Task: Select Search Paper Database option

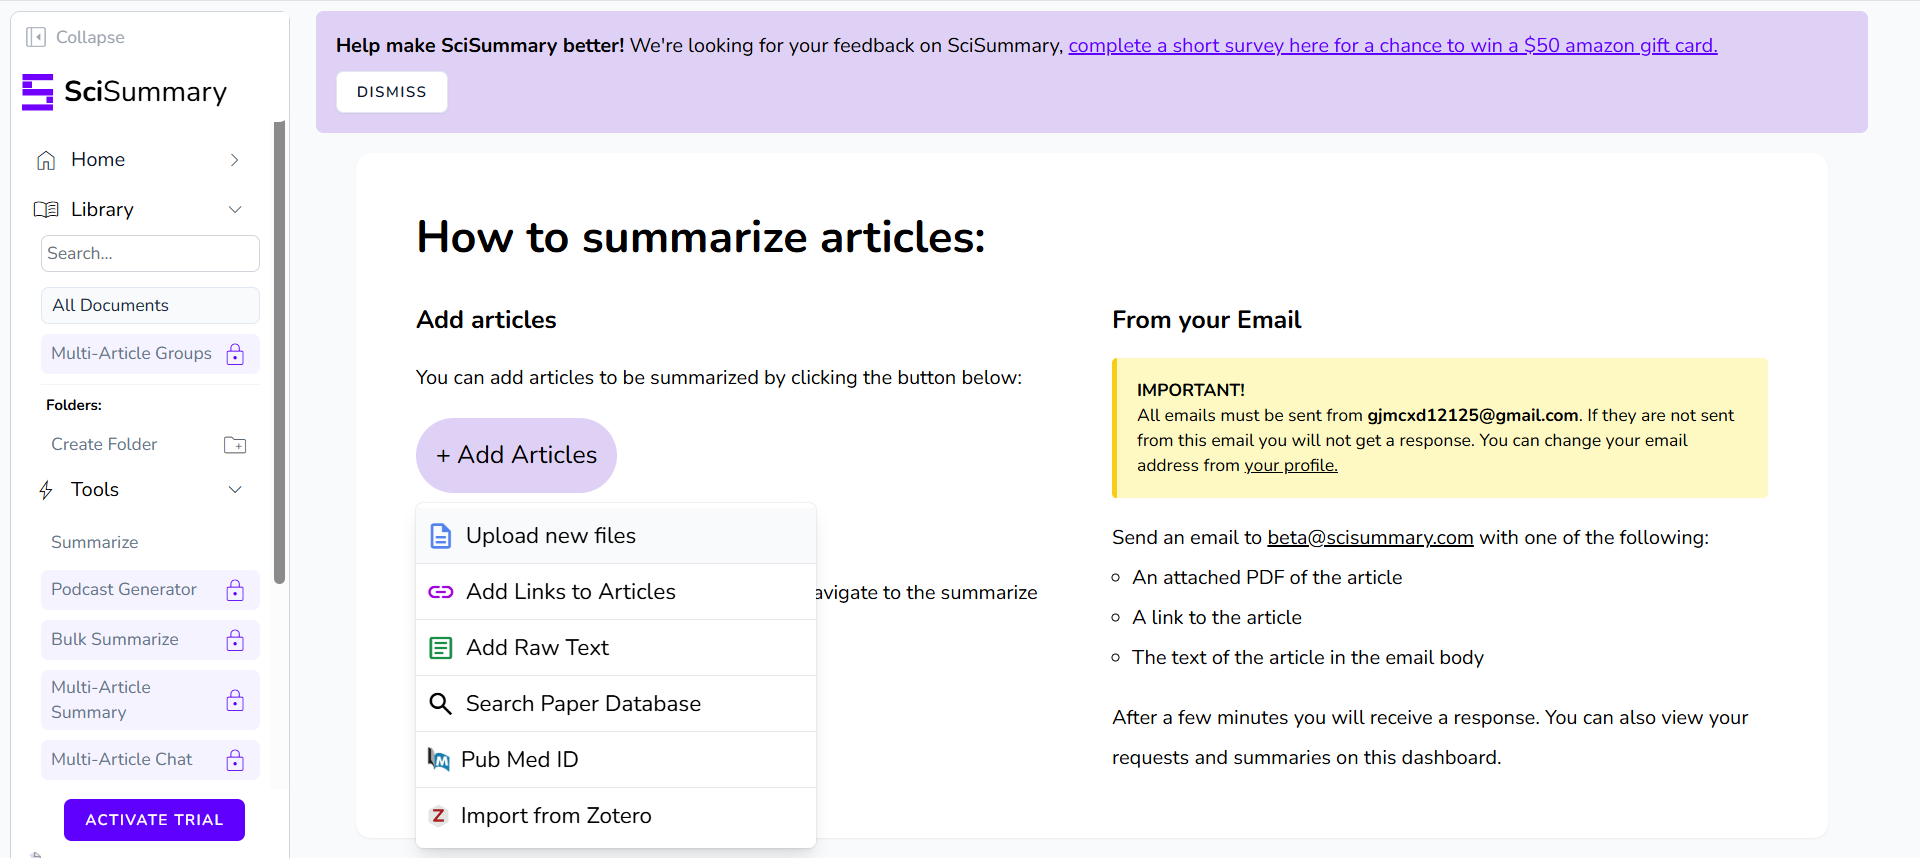Action: pos(616,704)
